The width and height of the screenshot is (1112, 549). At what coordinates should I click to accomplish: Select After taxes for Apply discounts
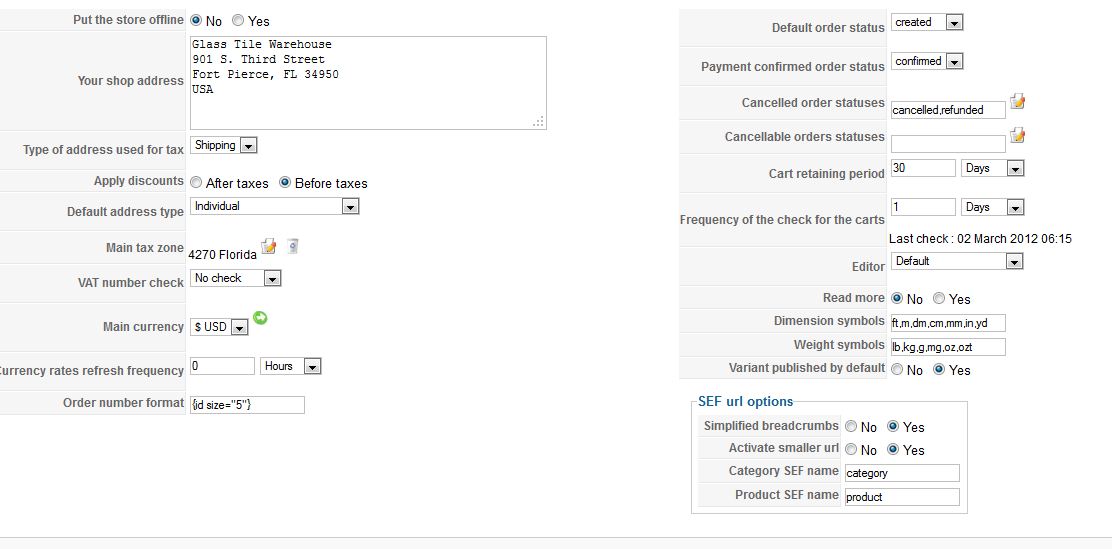(195, 183)
